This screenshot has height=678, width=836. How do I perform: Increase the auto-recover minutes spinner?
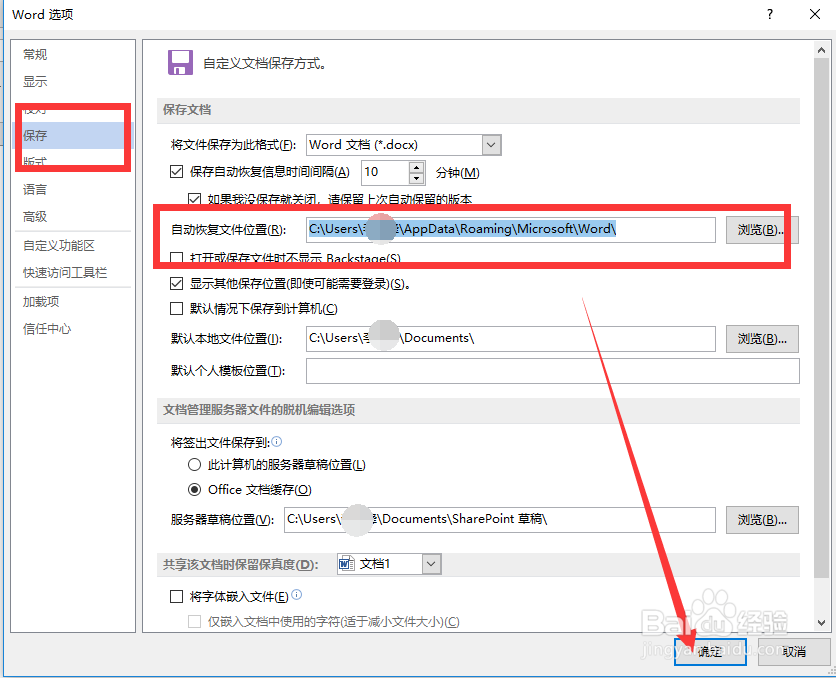pos(416,167)
